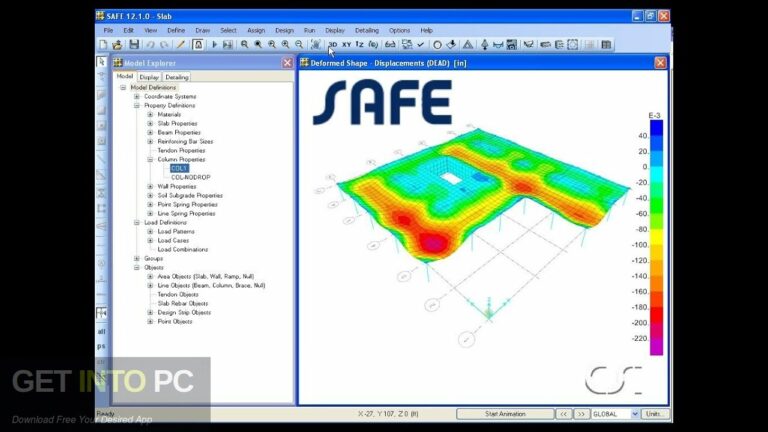Click the Show Deformed Shape triangle icon
This screenshot has height=432, width=768.
click(x=468, y=45)
